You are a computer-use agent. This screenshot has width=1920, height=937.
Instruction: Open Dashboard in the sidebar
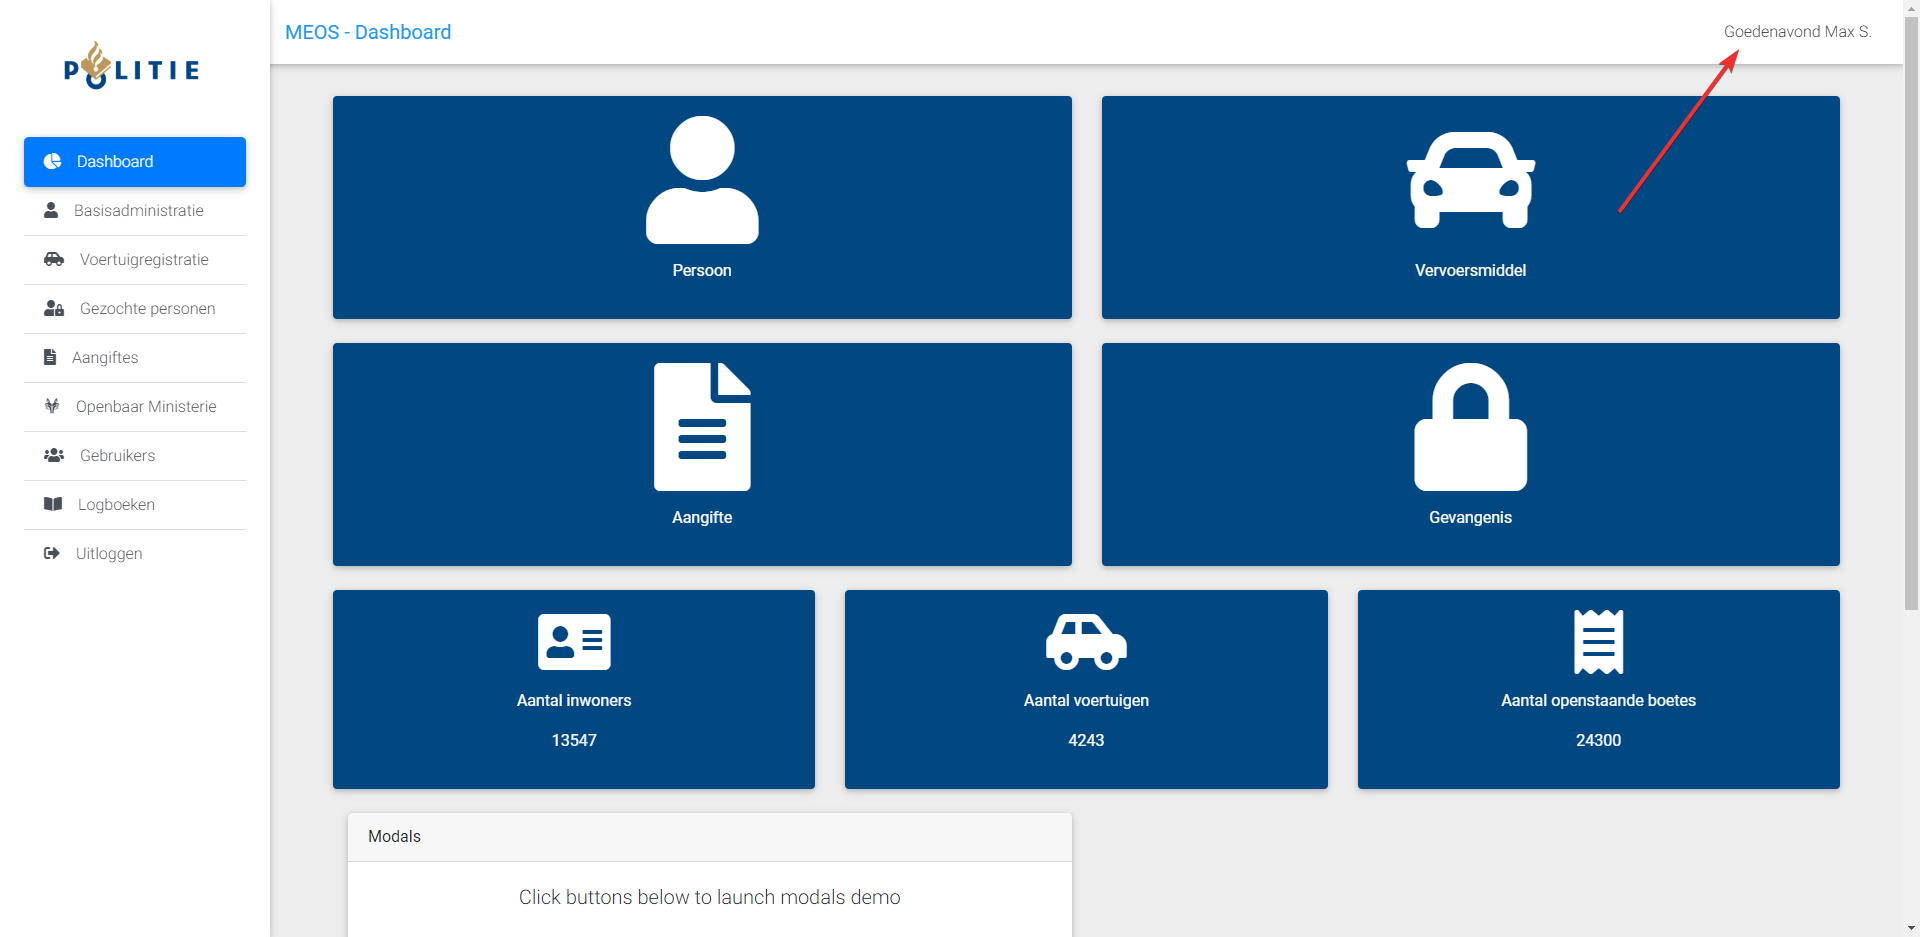click(135, 162)
